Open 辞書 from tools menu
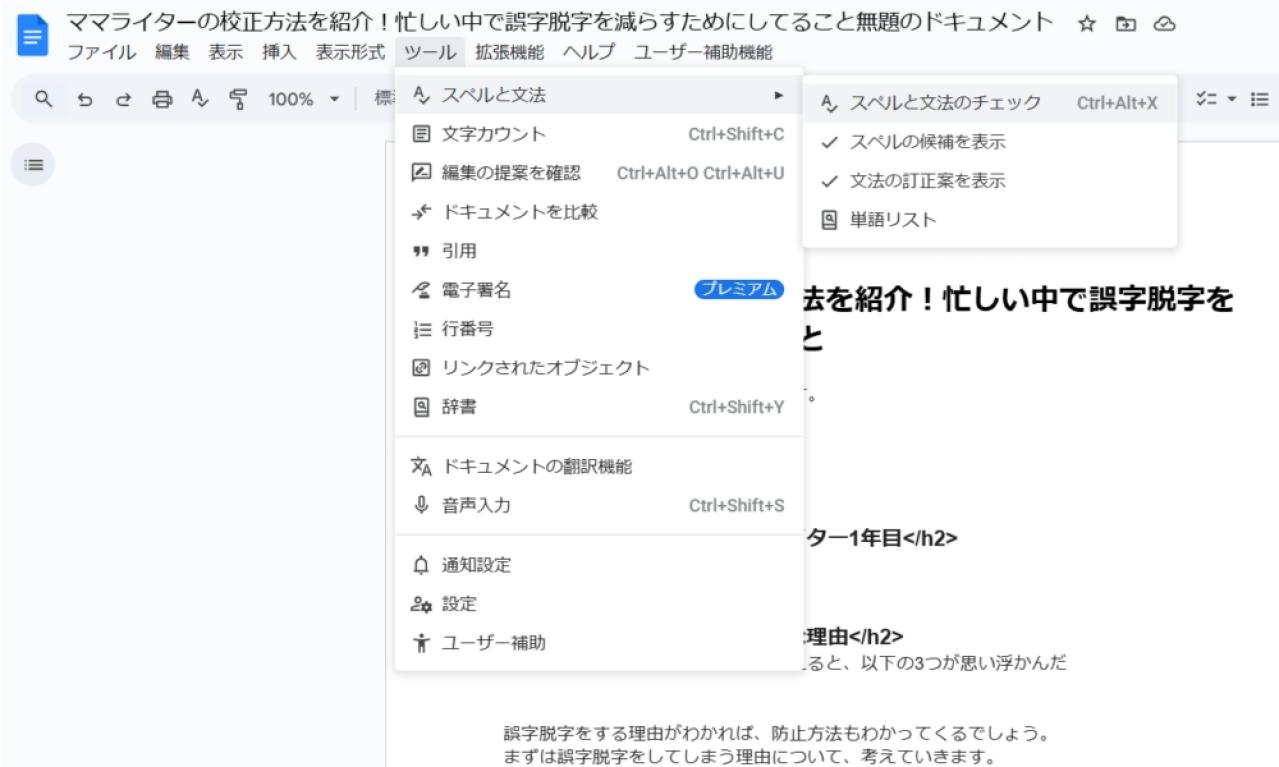 599,407
